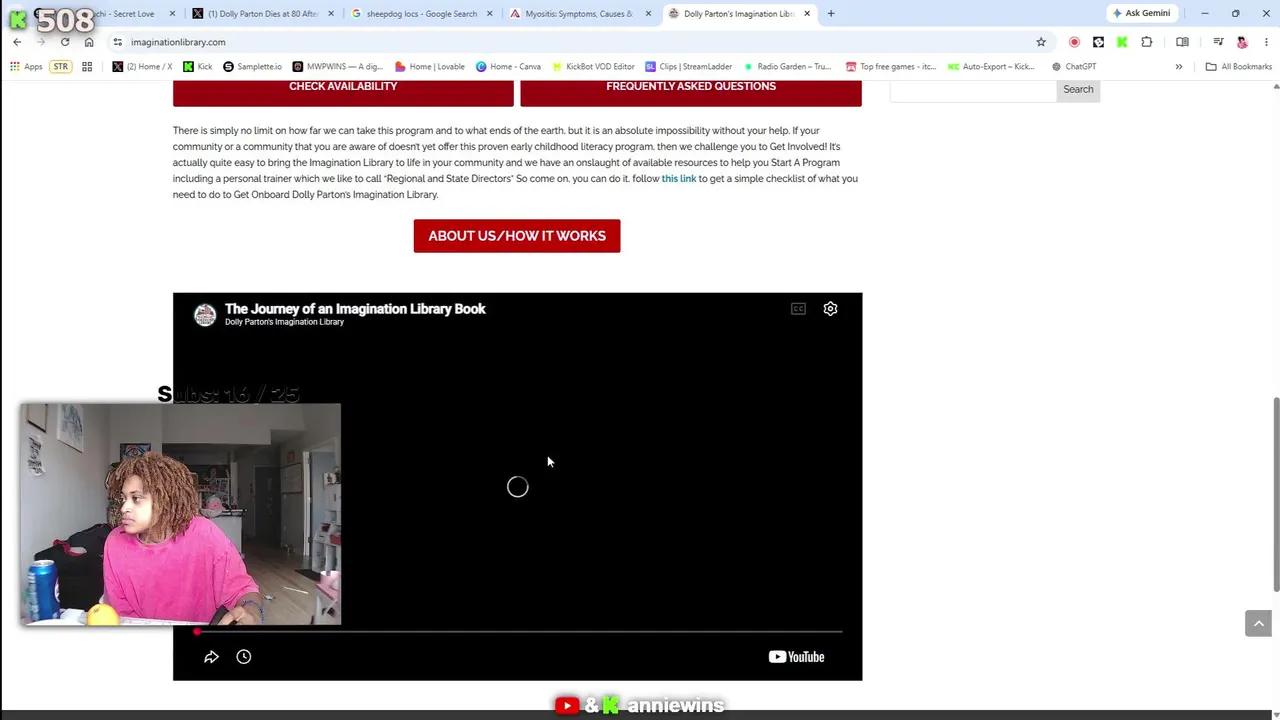The height and width of the screenshot is (720, 1280).
Task: Open the Chrome profile avatar
Action: click(1242, 42)
